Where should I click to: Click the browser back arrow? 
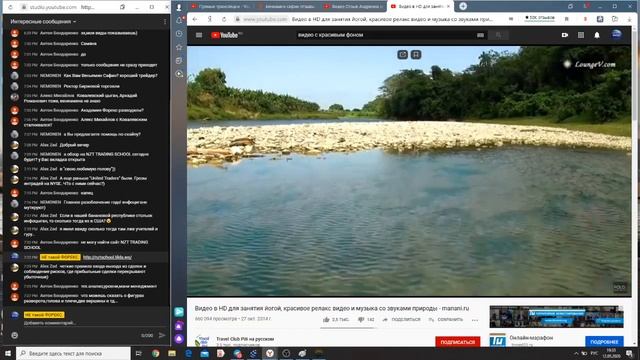tap(195, 19)
